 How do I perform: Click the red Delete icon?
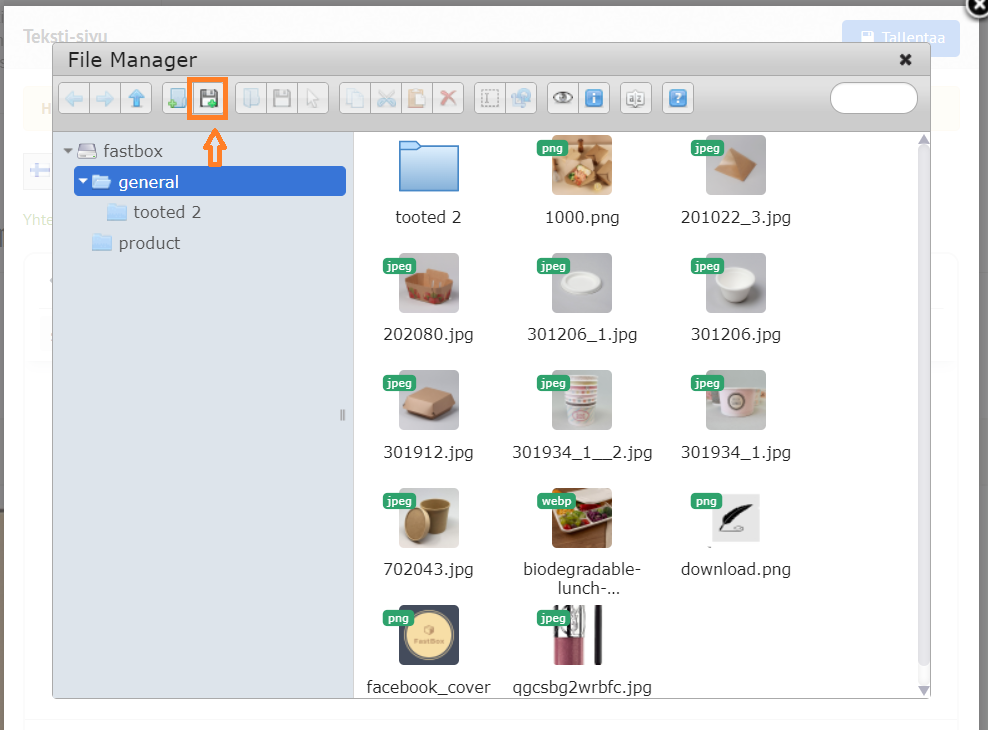pos(448,98)
